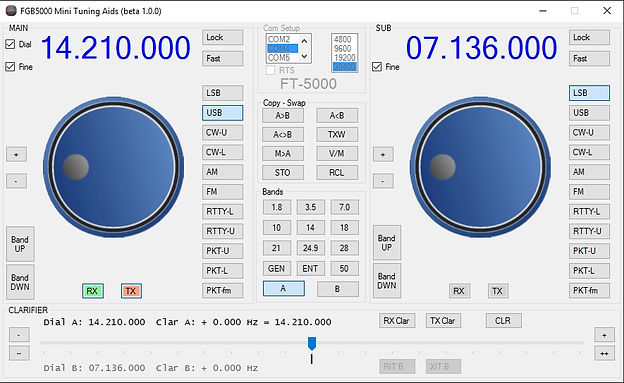Click MAIN Band UP button

[x=20, y=244]
